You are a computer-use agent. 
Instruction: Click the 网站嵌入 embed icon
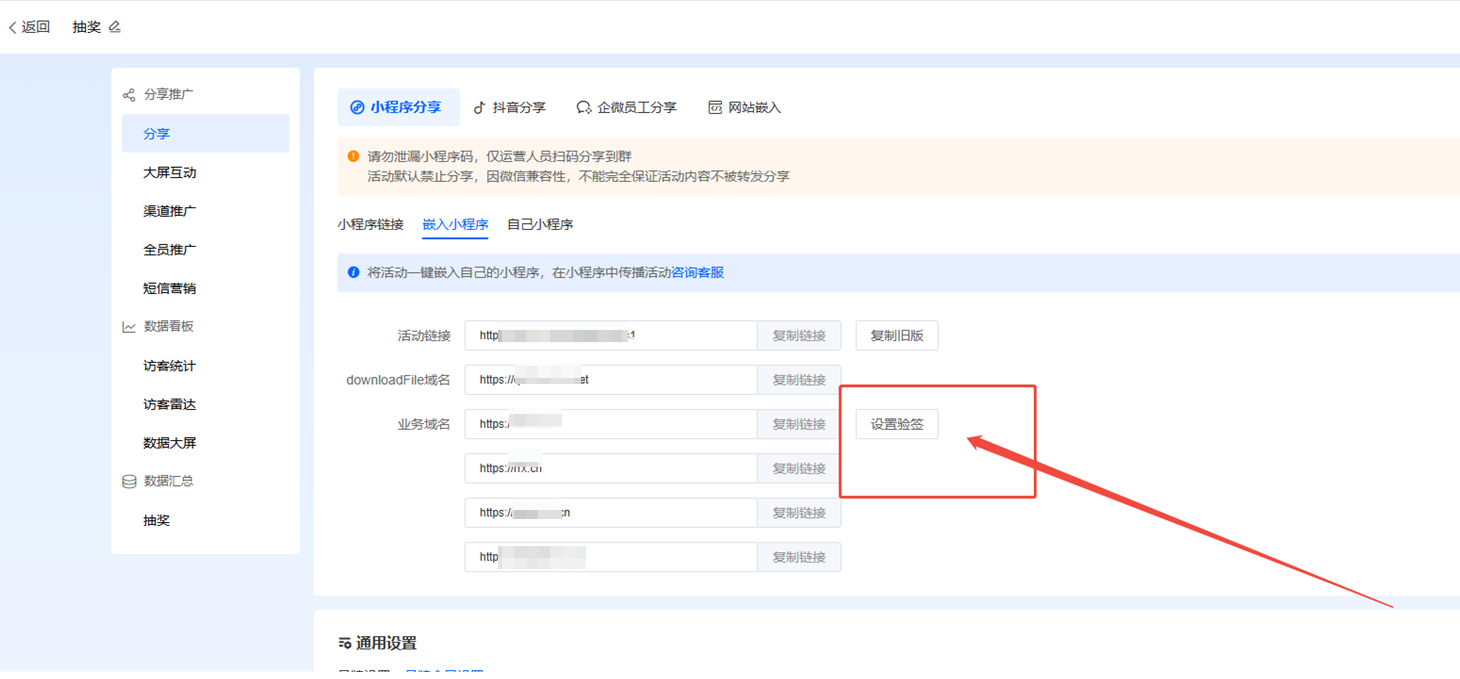point(715,108)
